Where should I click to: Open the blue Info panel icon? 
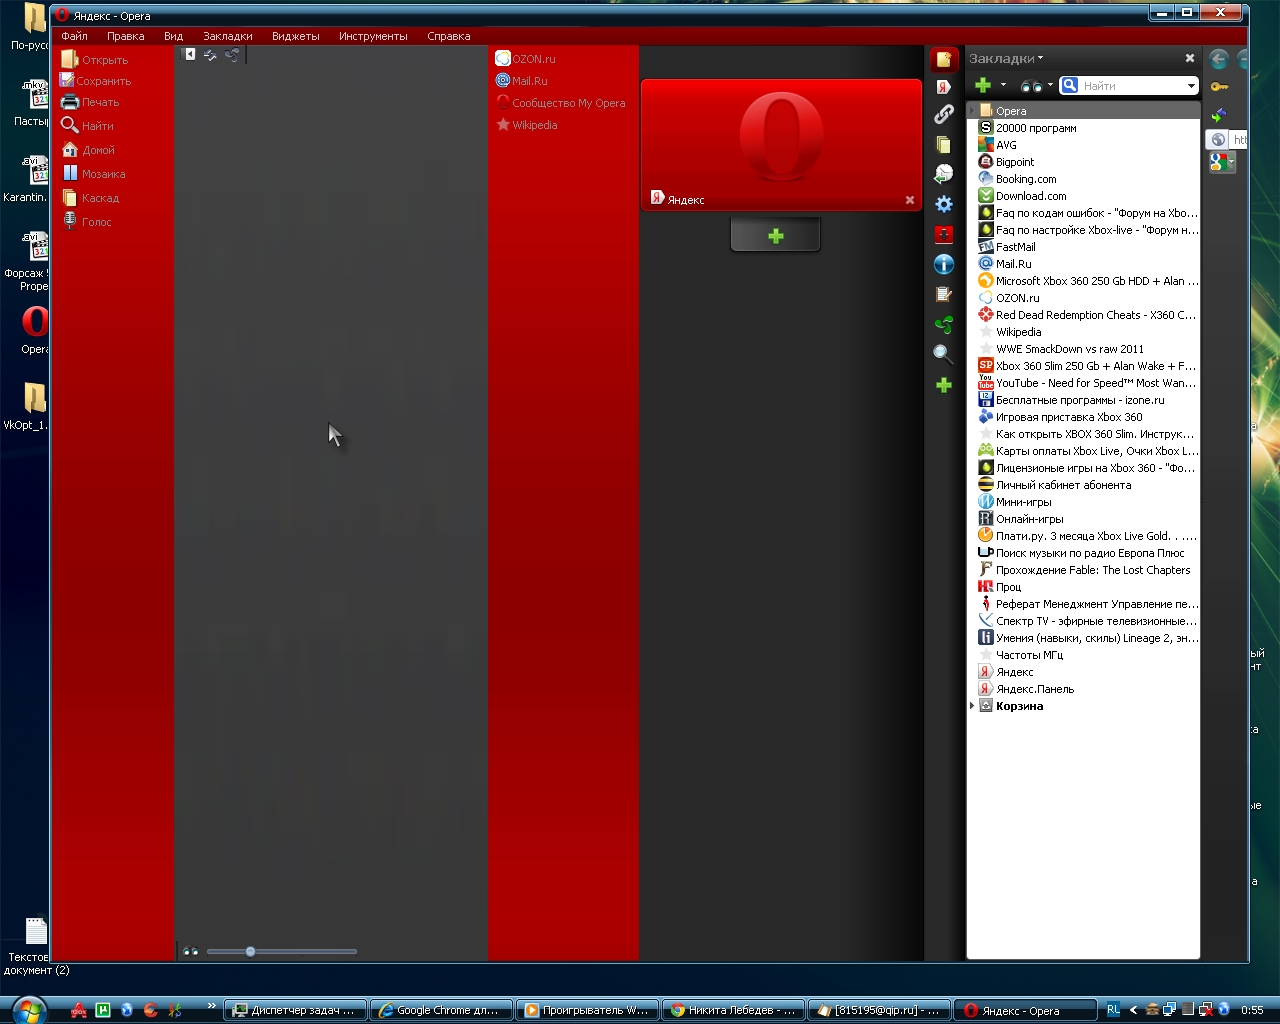[943, 264]
